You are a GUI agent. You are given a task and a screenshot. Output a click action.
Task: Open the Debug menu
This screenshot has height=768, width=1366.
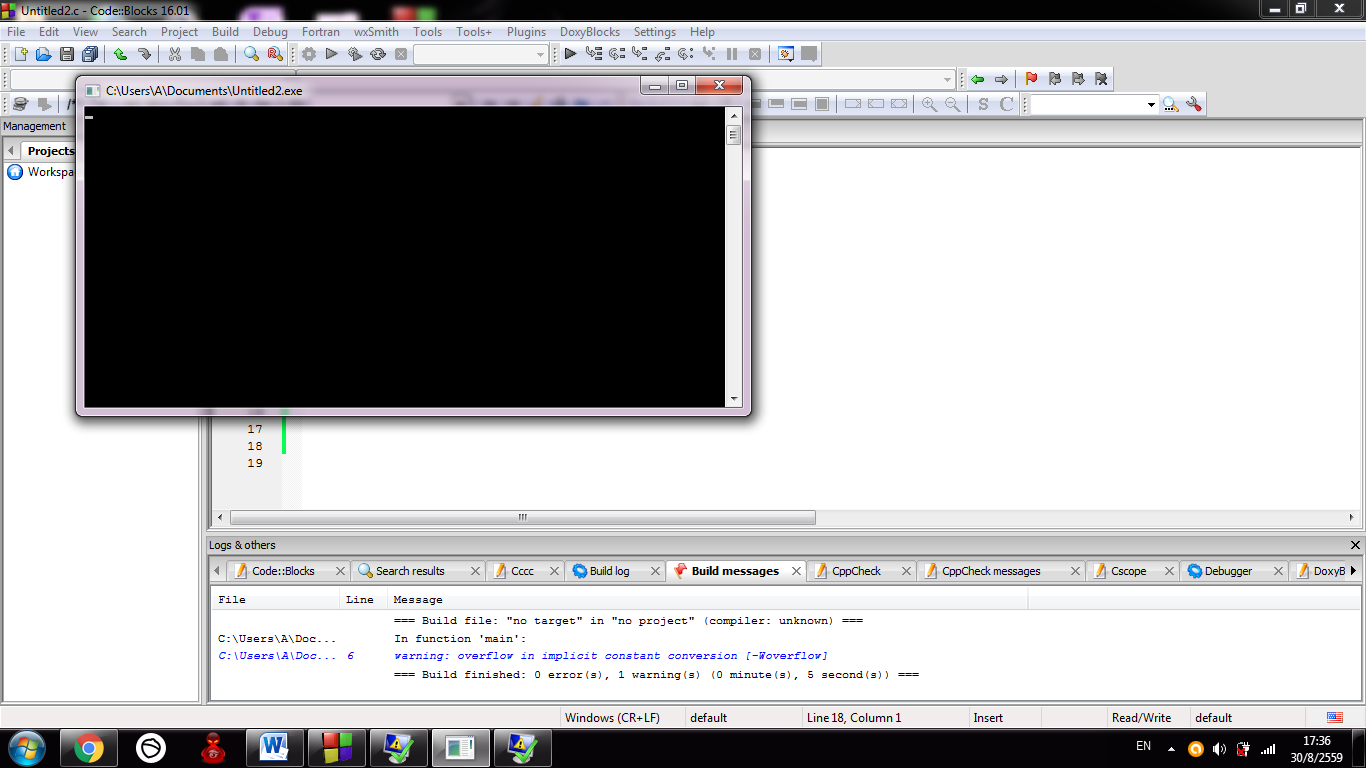(x=270, y=32)
